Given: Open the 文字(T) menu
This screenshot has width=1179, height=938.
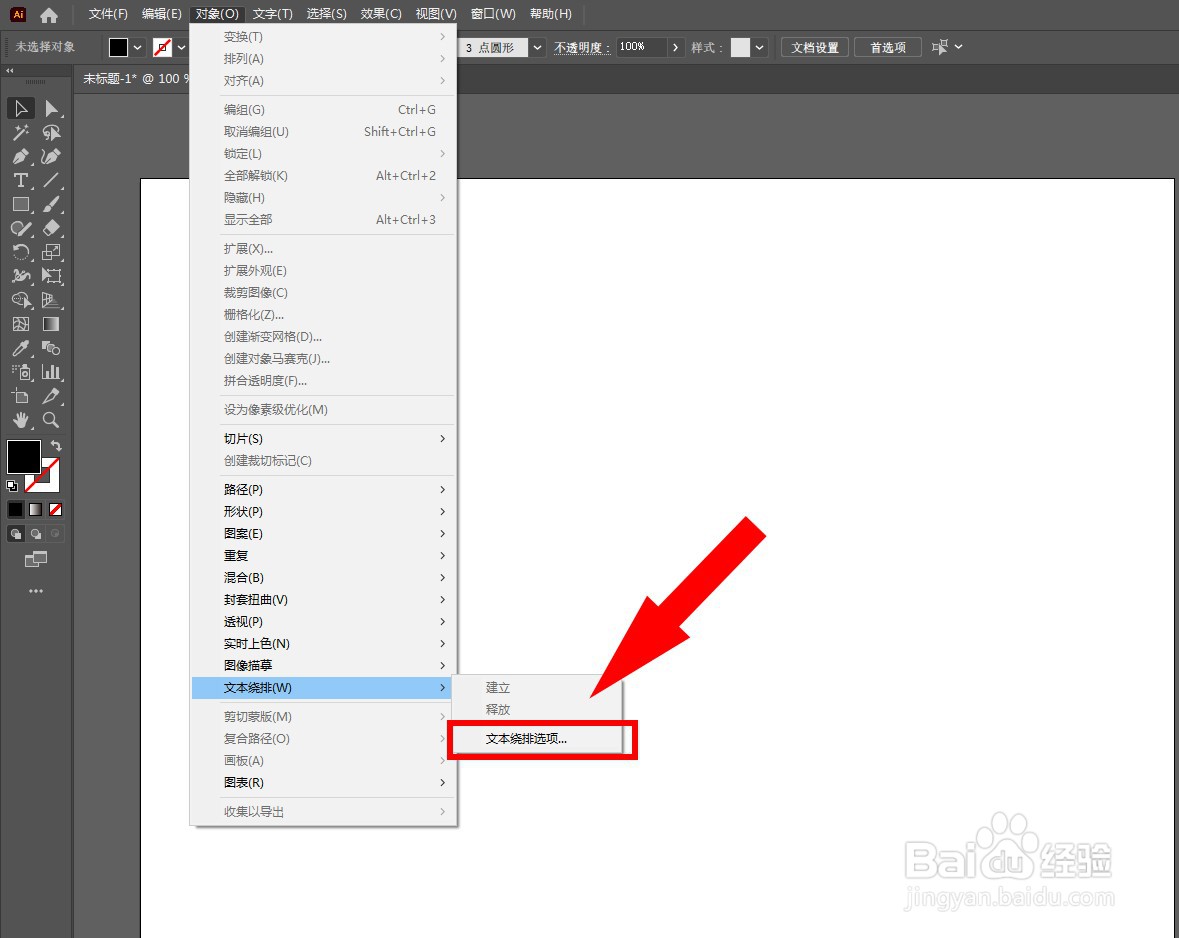Looking at the screenshot, I should (x=272, y=14).
